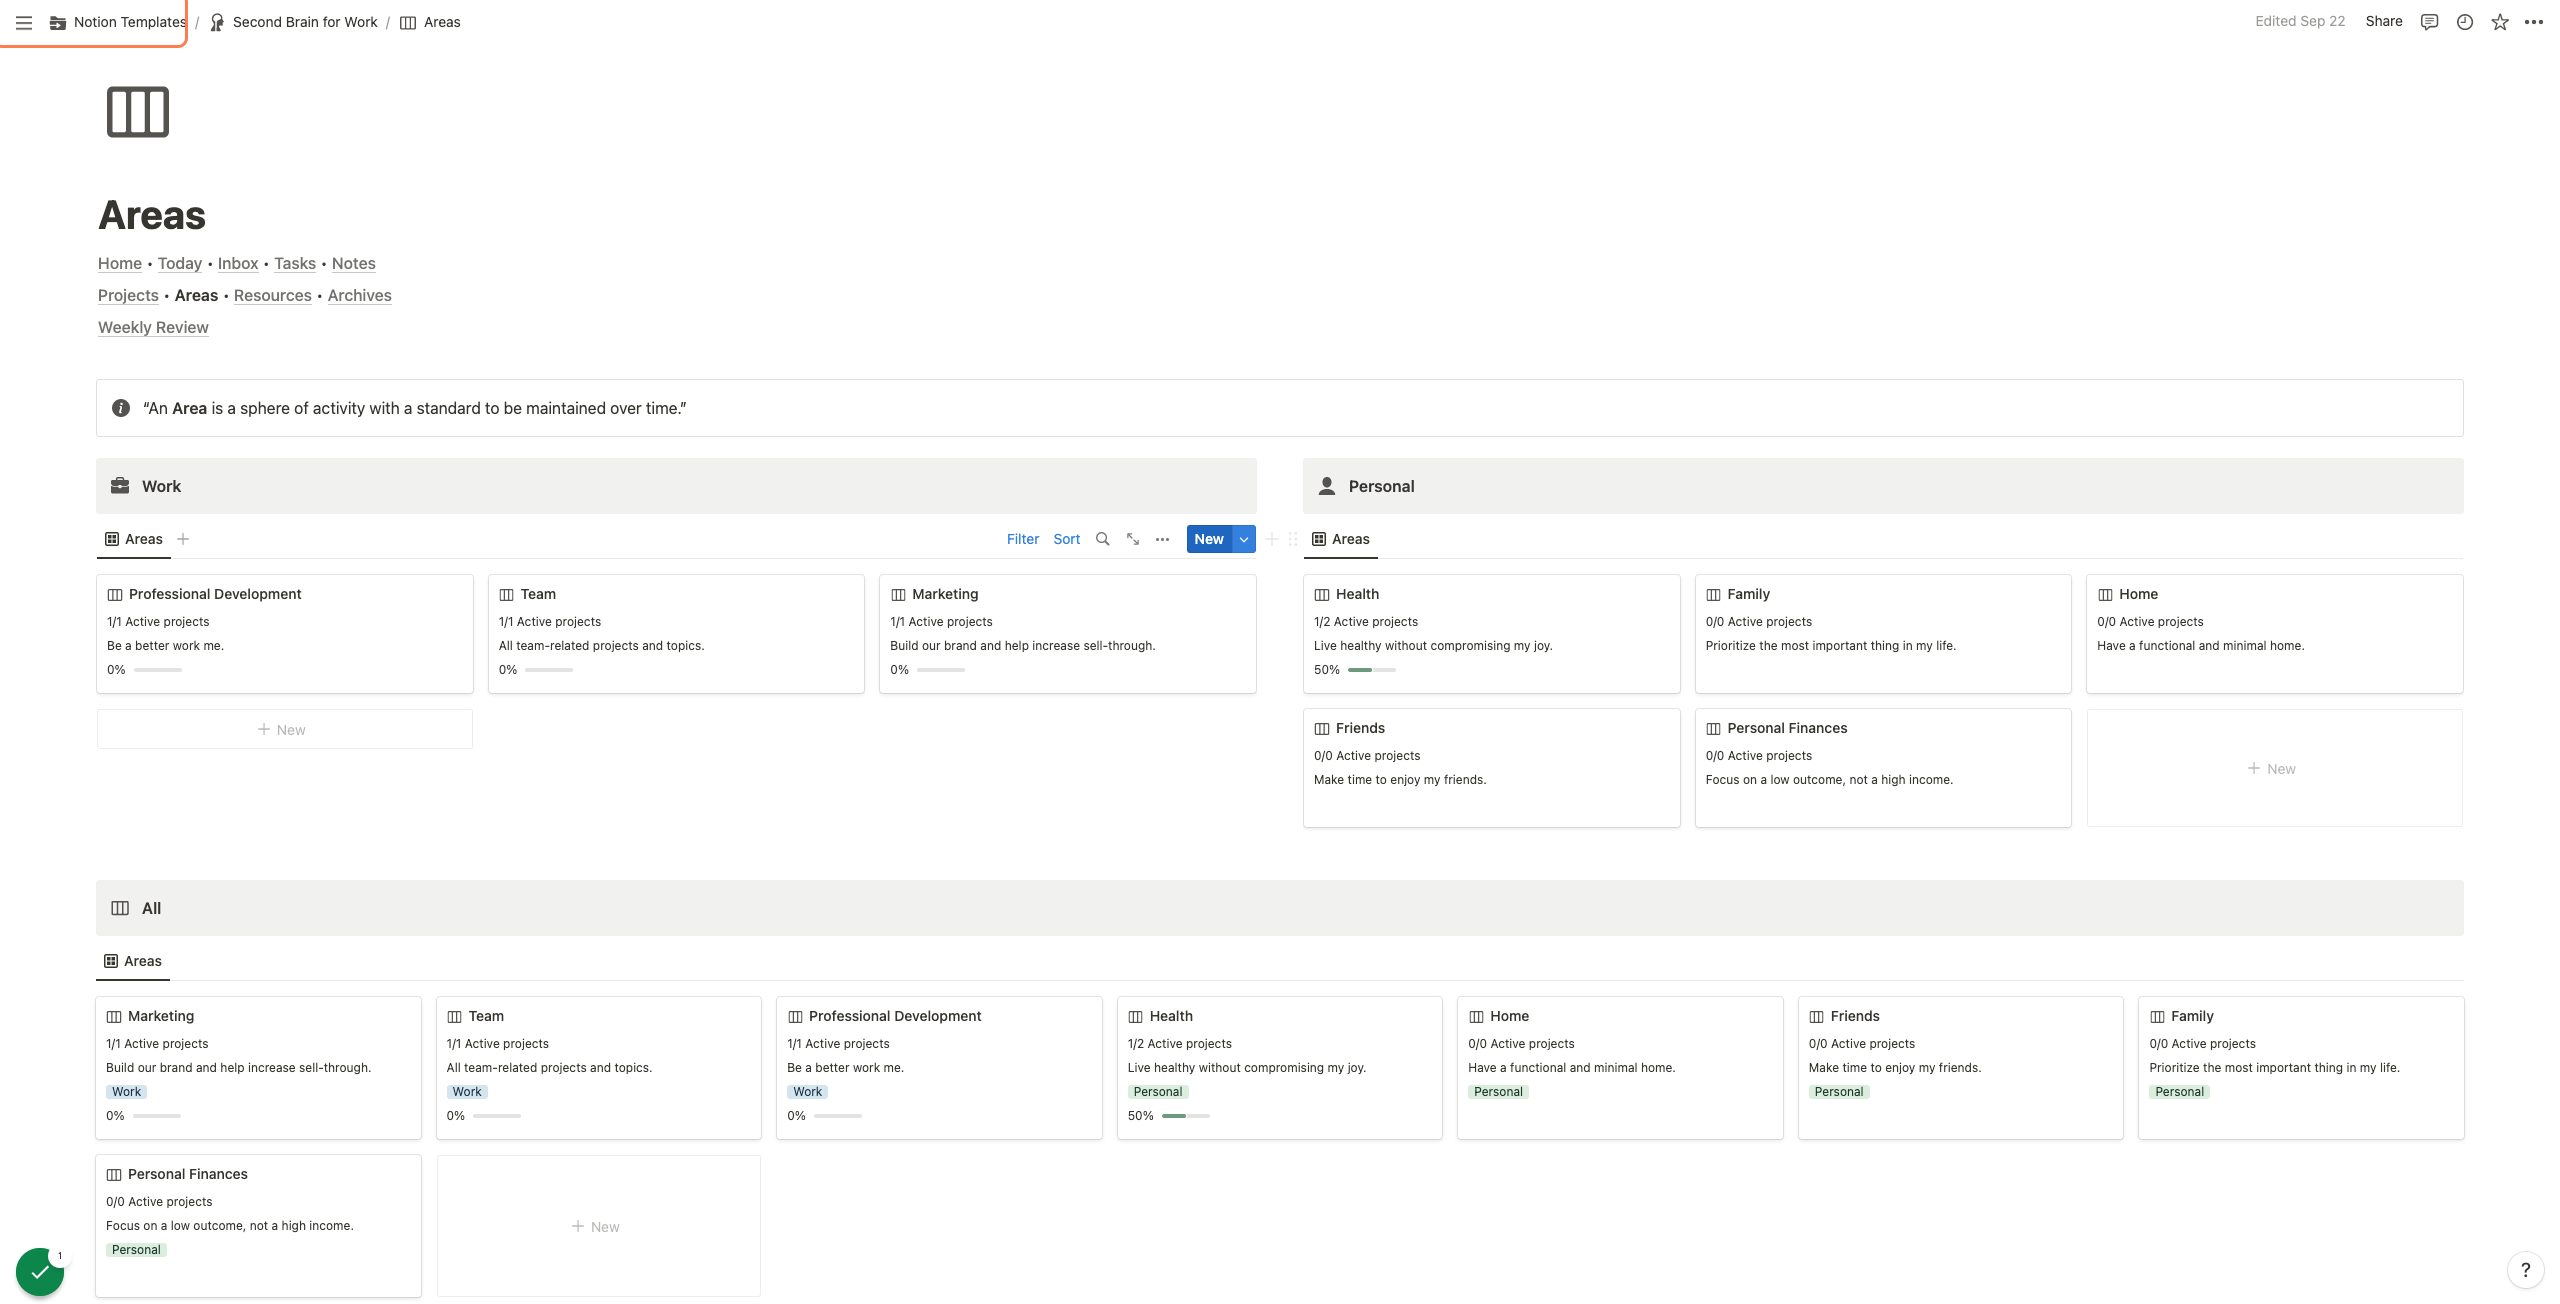
Task: Open the sidebar hamburger menu
Action: [24, 22]
